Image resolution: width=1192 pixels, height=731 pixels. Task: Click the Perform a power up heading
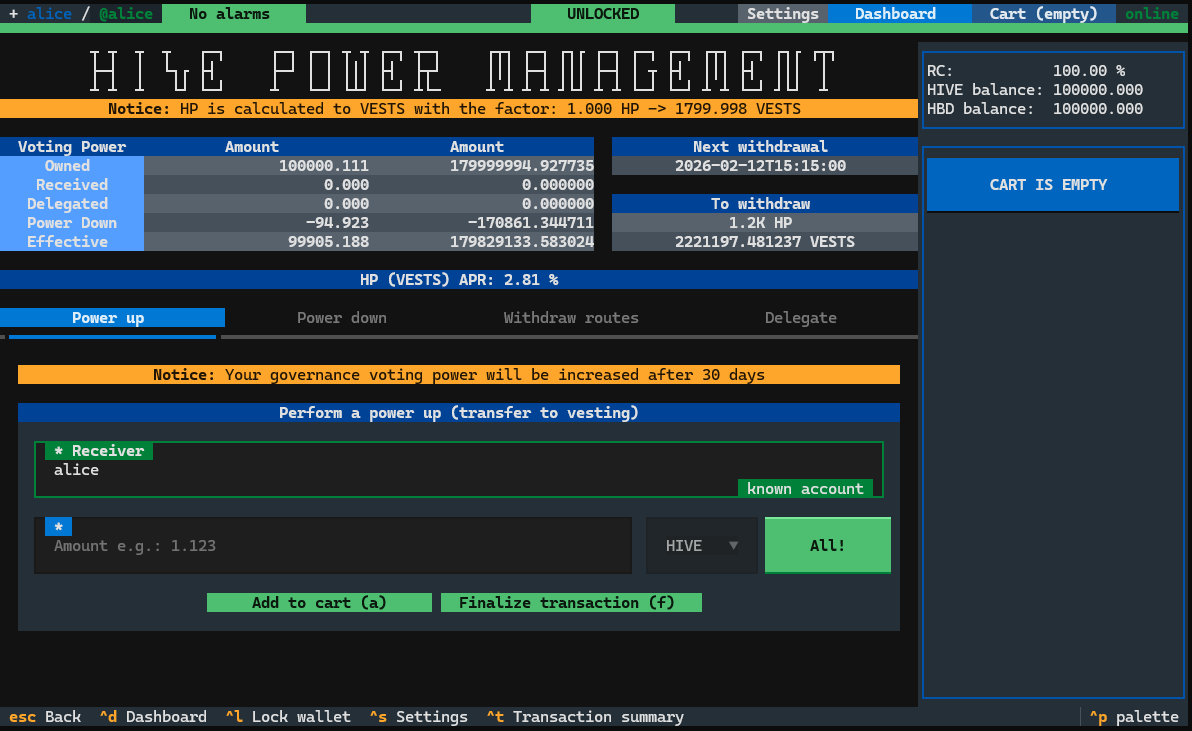click(458, 413)
